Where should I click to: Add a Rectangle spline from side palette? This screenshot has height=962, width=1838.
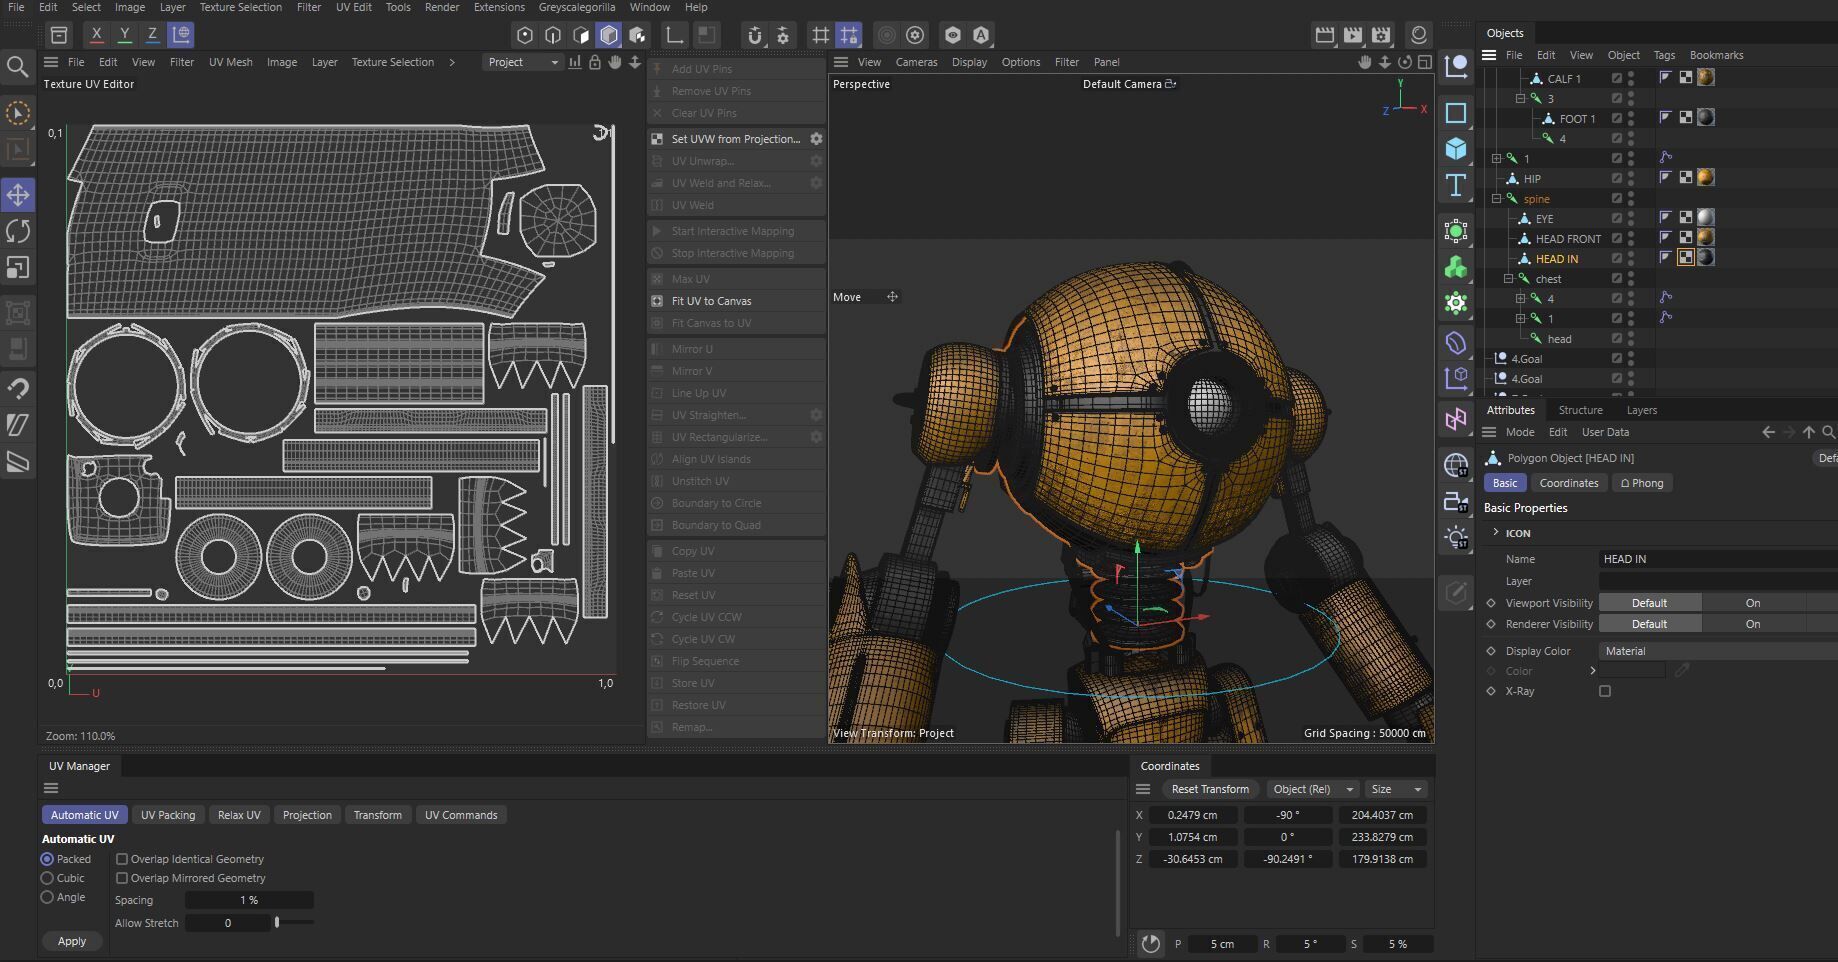pos(1456,113)
